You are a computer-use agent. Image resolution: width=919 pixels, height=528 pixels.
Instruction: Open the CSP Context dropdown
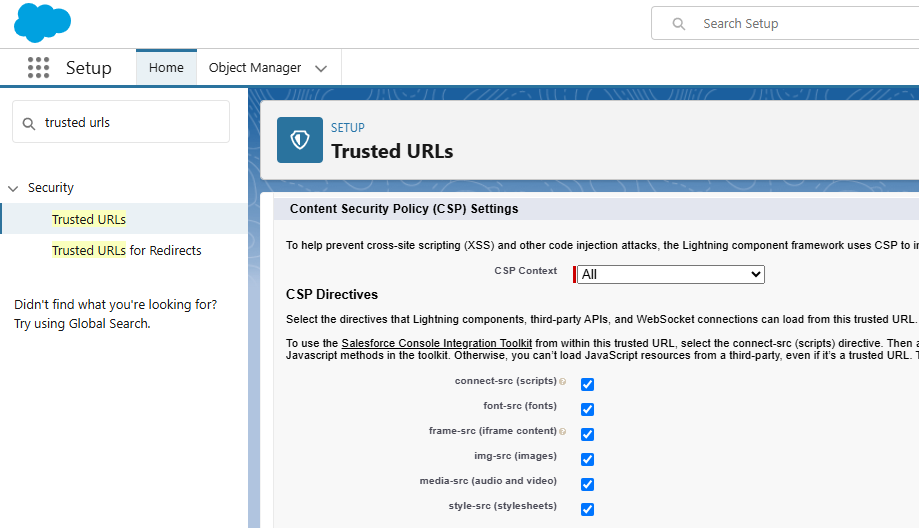pyautogui.click(x=670, y=274)
